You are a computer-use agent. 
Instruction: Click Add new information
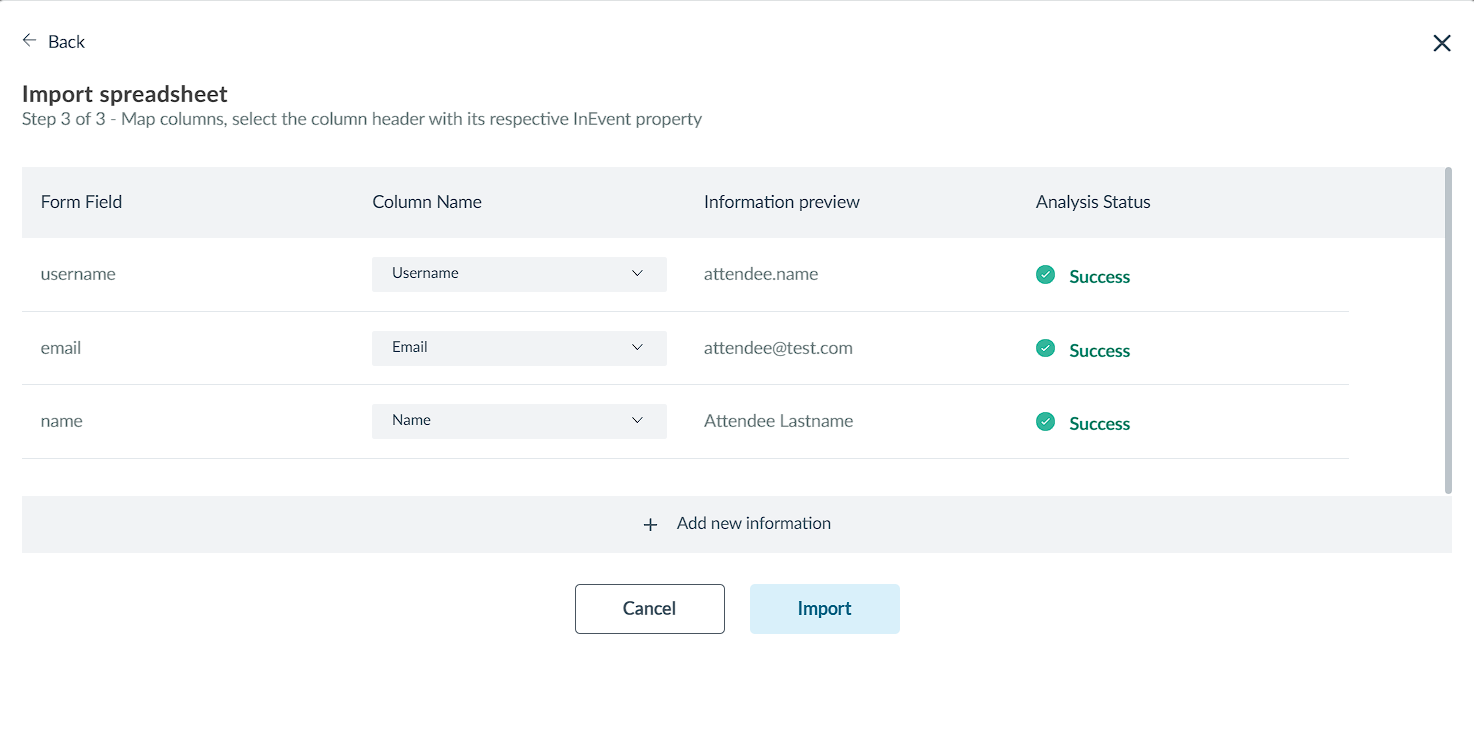click(x=737, y=524)
